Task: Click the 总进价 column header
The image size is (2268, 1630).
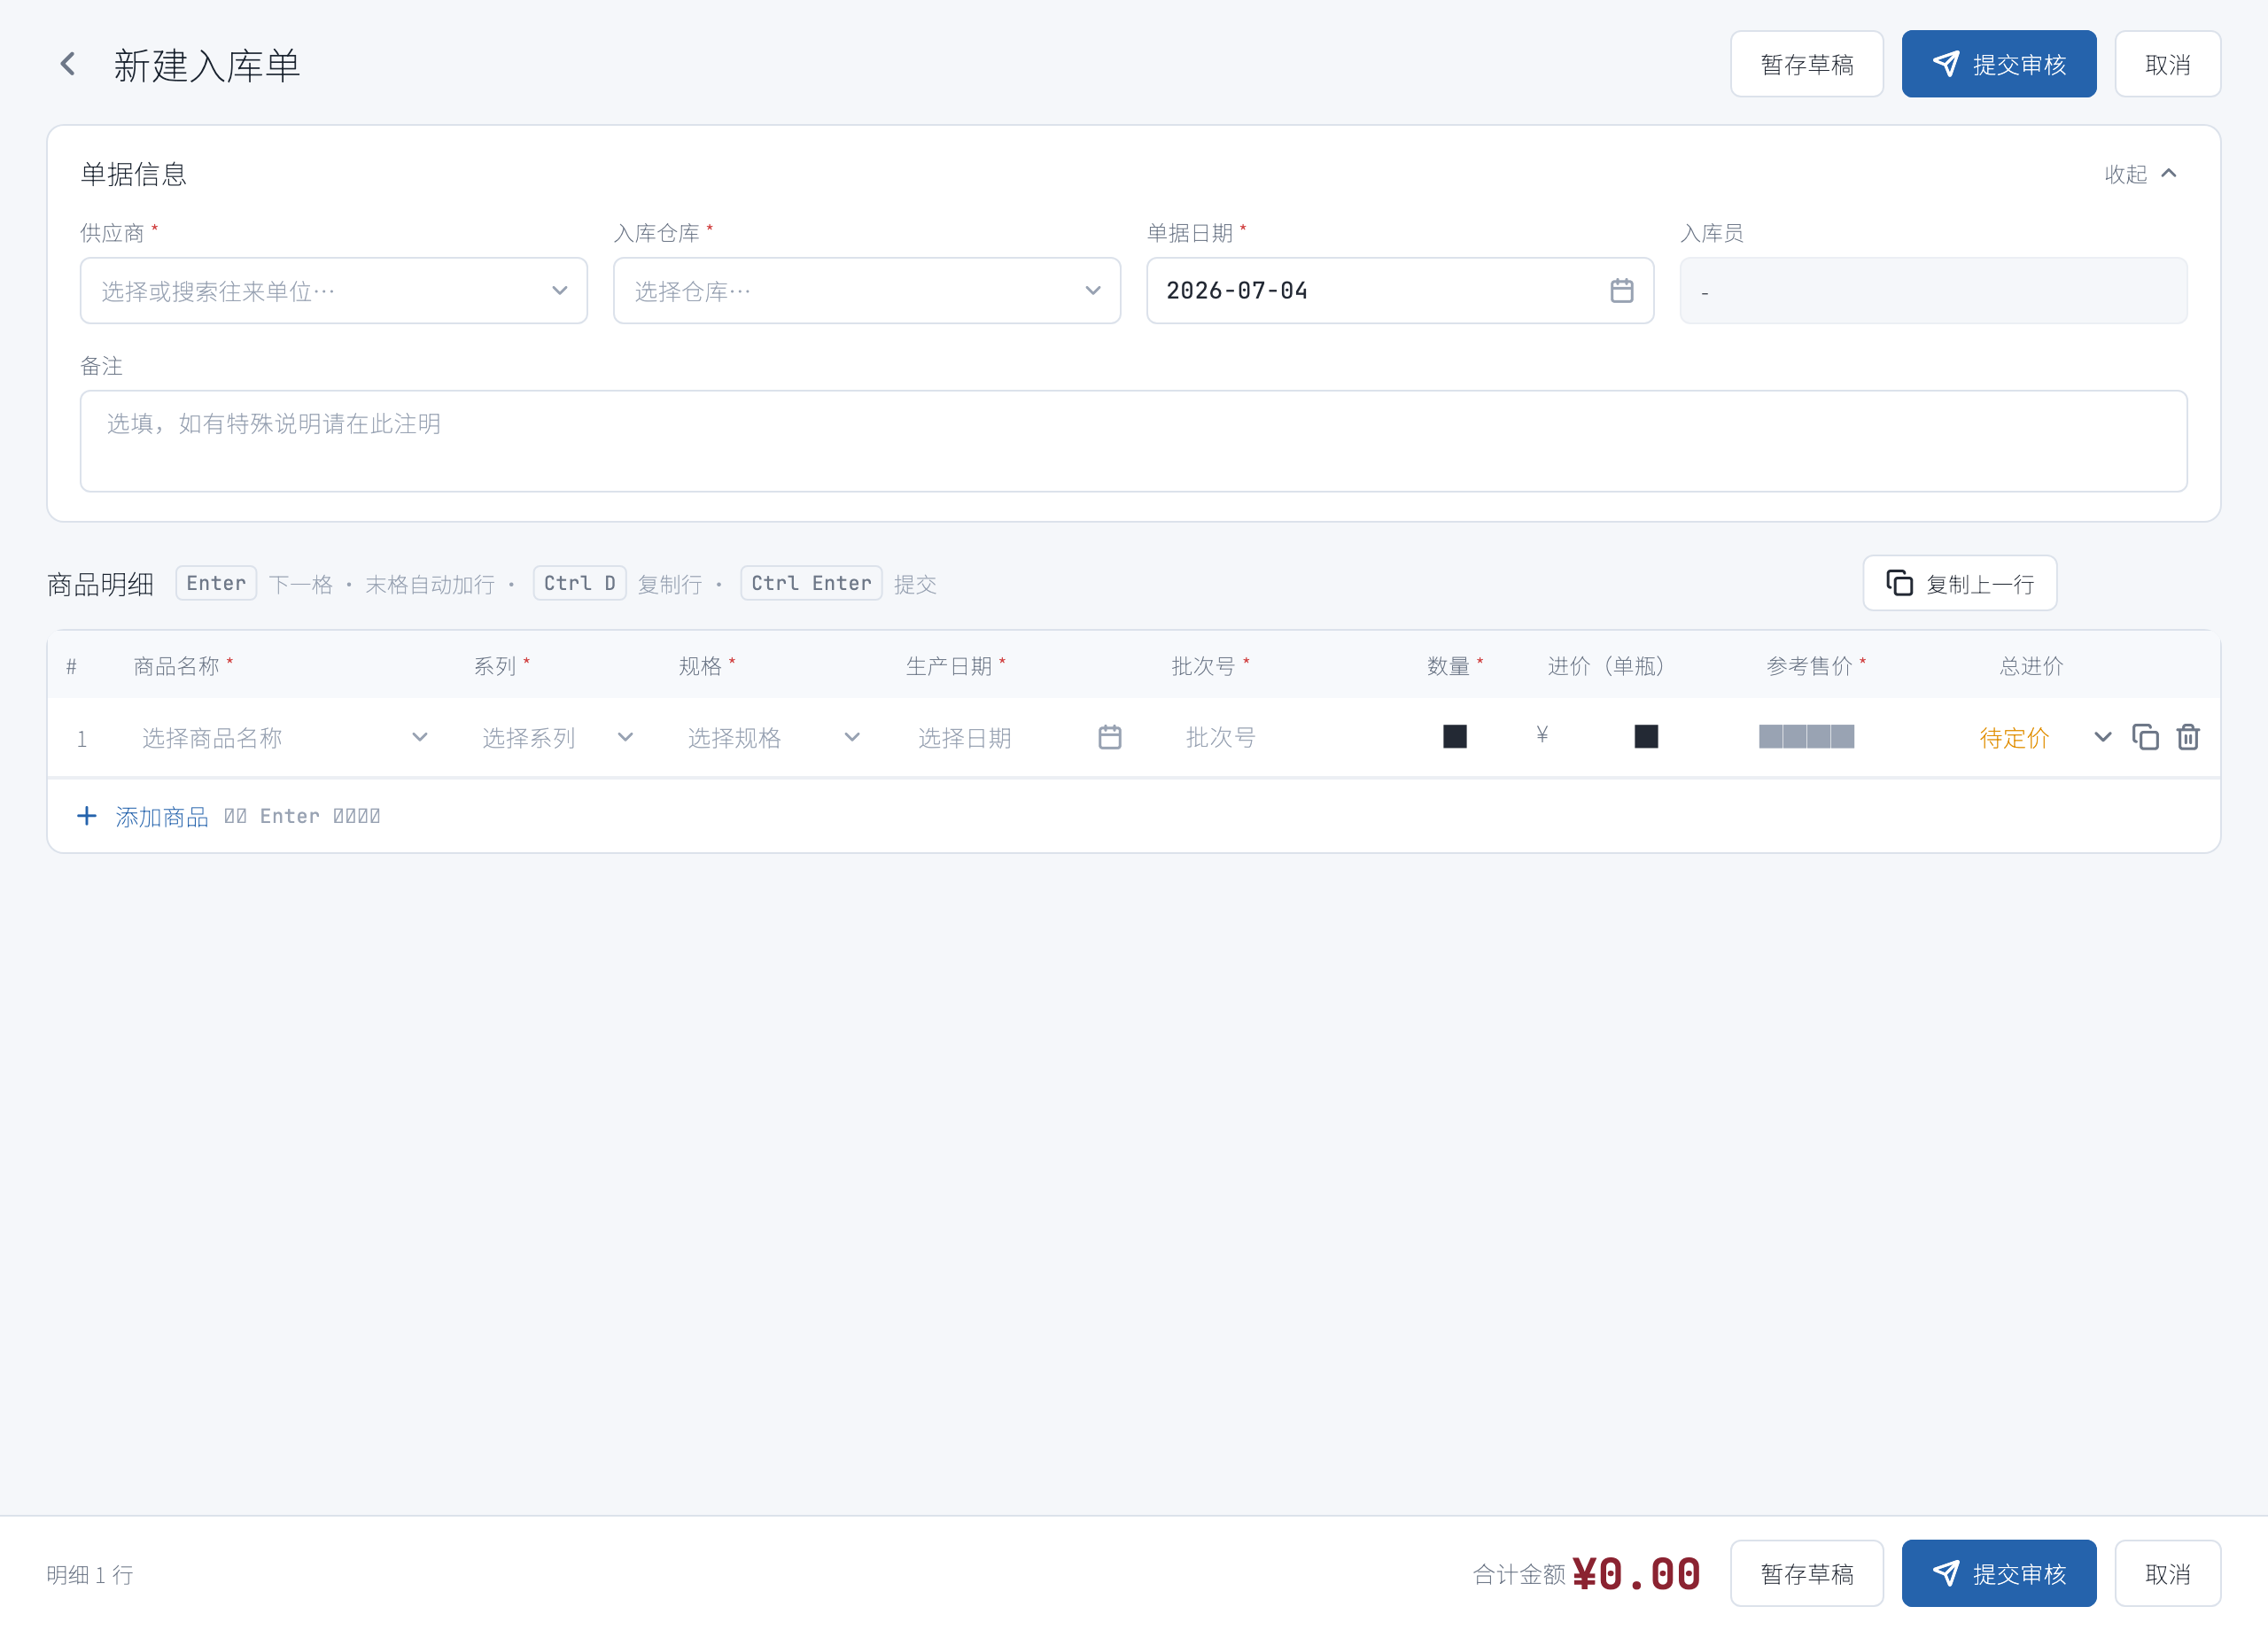Action: (2031, 666)
